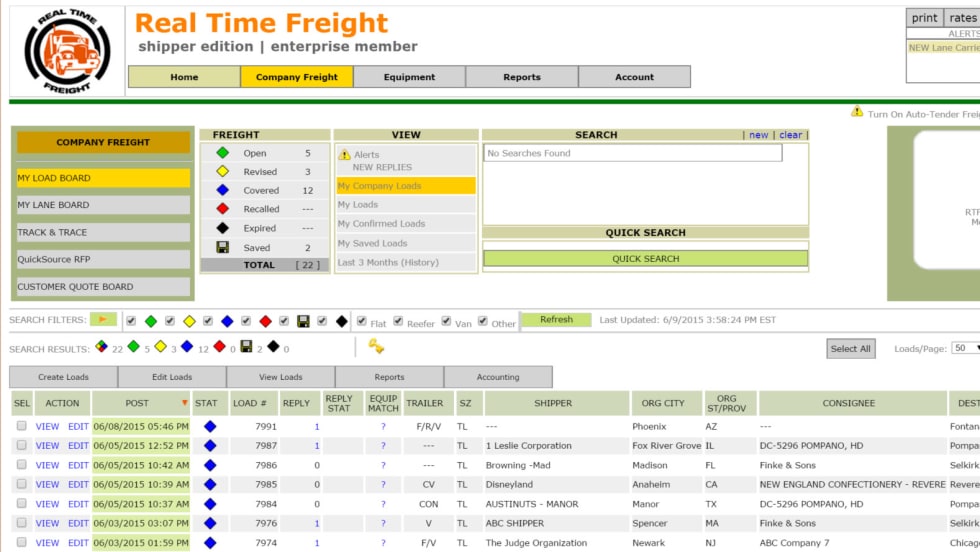The height and width of the screenshot is (552, 980).
Task: Switch to the Reports top navigation tab
Action: click(x=521, y=77)
